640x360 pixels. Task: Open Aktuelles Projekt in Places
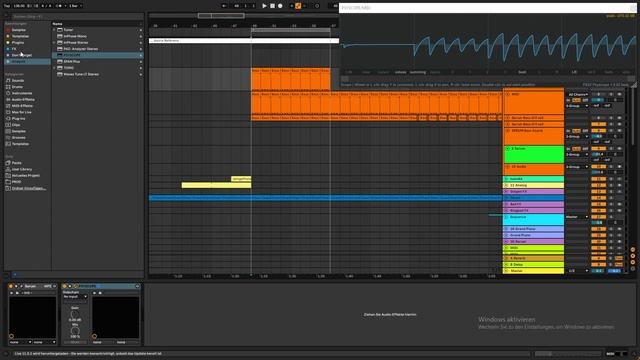[x=25, y=176]
